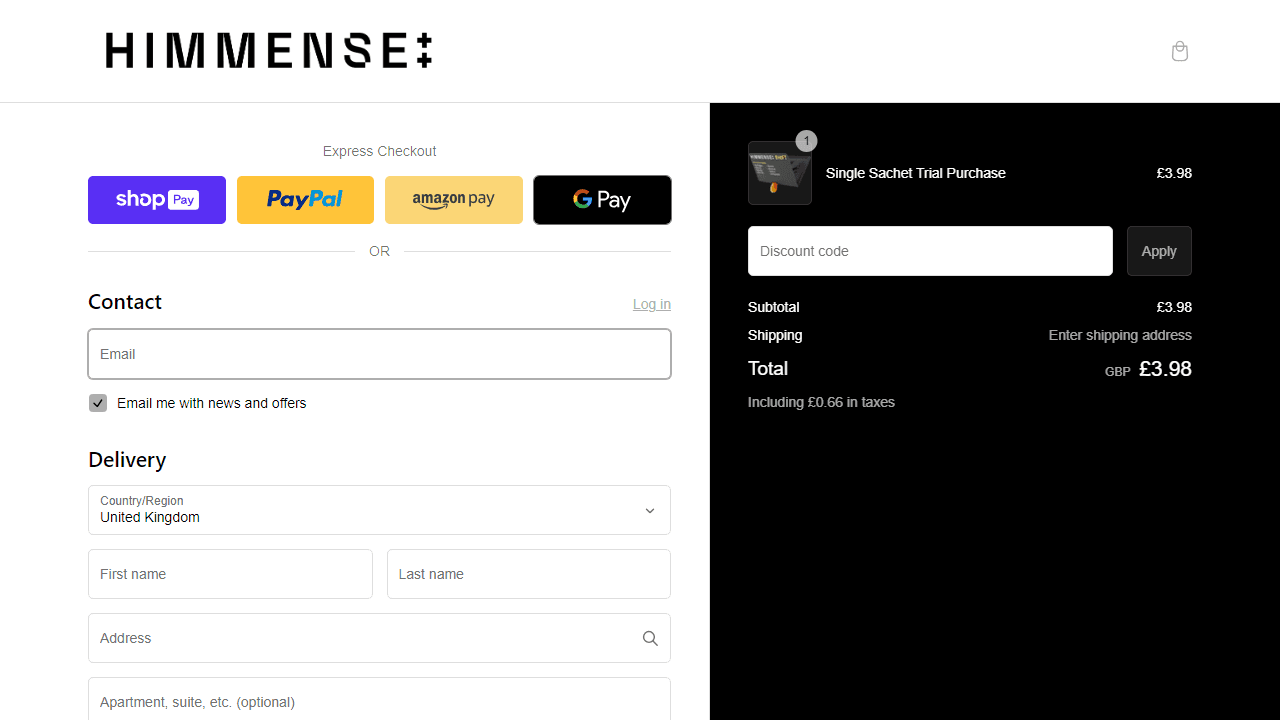Click the Total GBP £3.98 amount
1280x720 pixels.
click(1148, 369)
